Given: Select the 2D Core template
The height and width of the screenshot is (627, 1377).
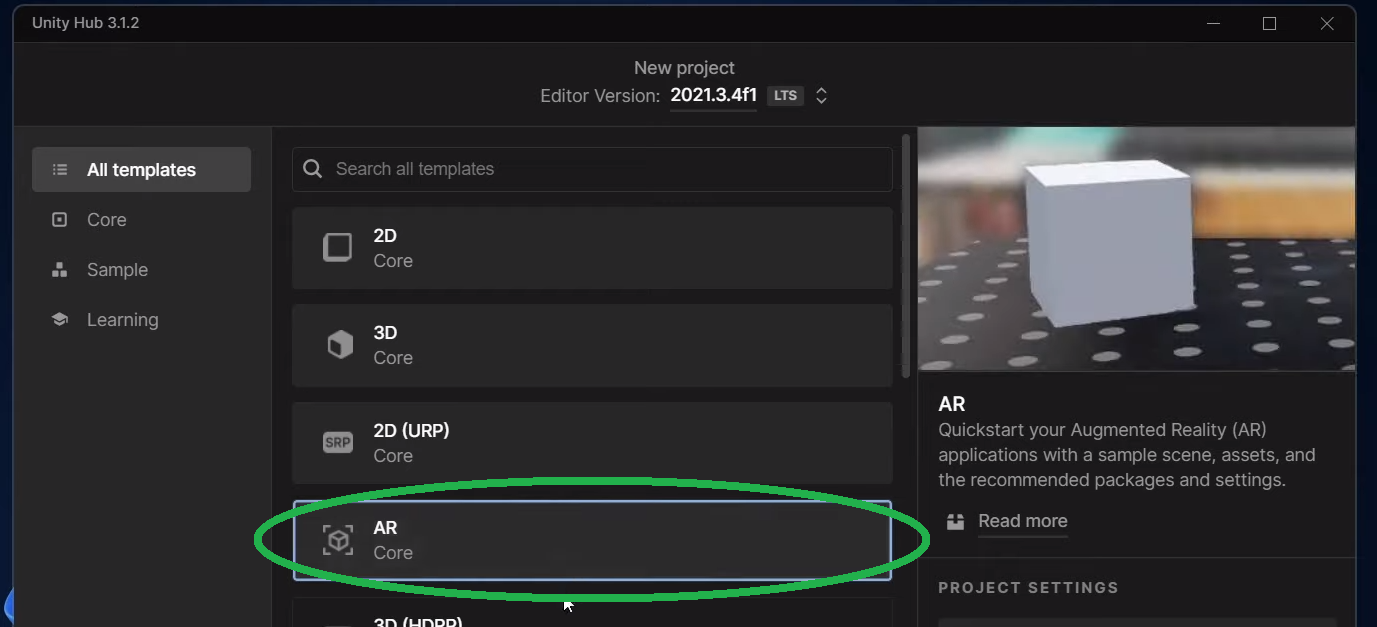Looking at the screenshot, I should pos(592,248).
